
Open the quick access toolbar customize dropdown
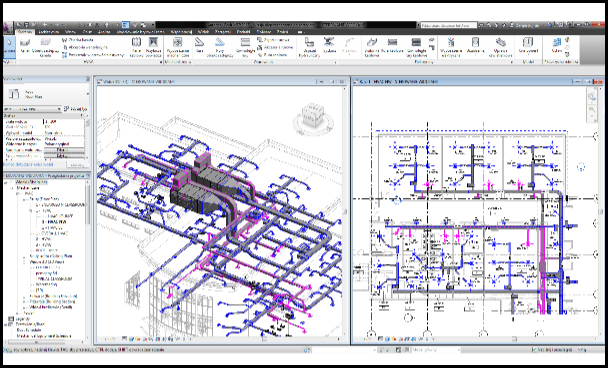(154, 25)
